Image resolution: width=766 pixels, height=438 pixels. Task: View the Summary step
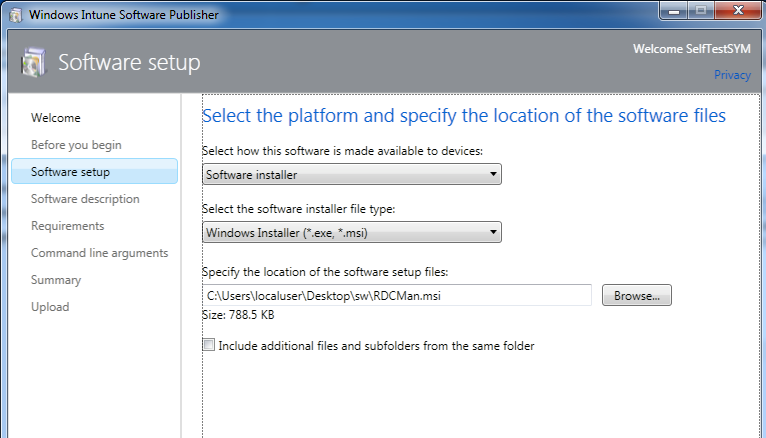click(56, 280)
